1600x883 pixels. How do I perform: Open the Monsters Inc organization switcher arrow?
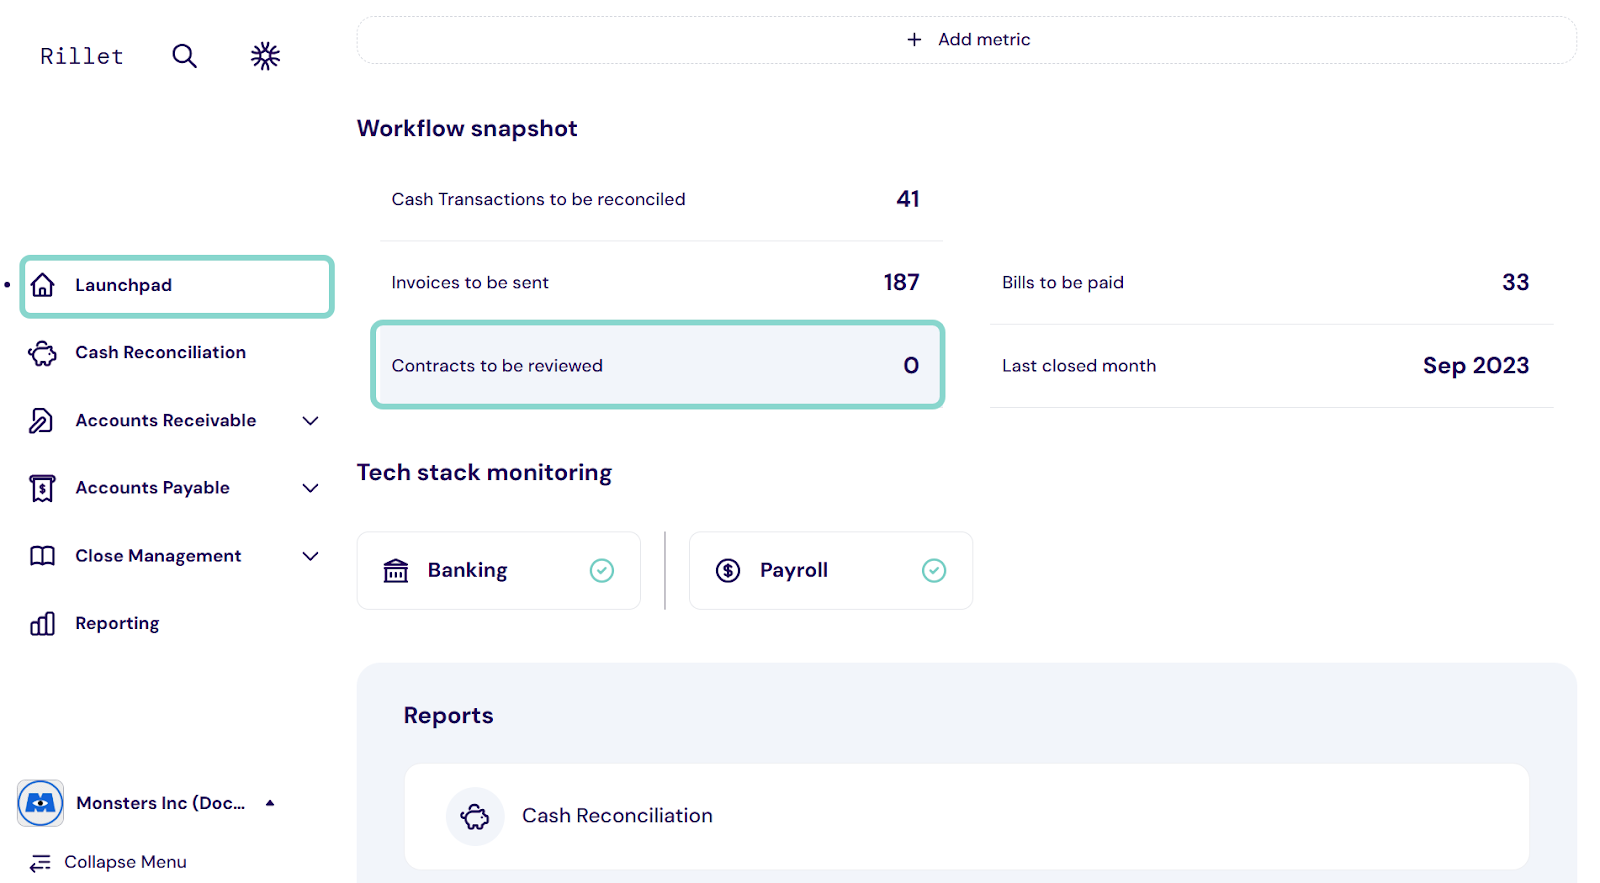coord(270,803)
